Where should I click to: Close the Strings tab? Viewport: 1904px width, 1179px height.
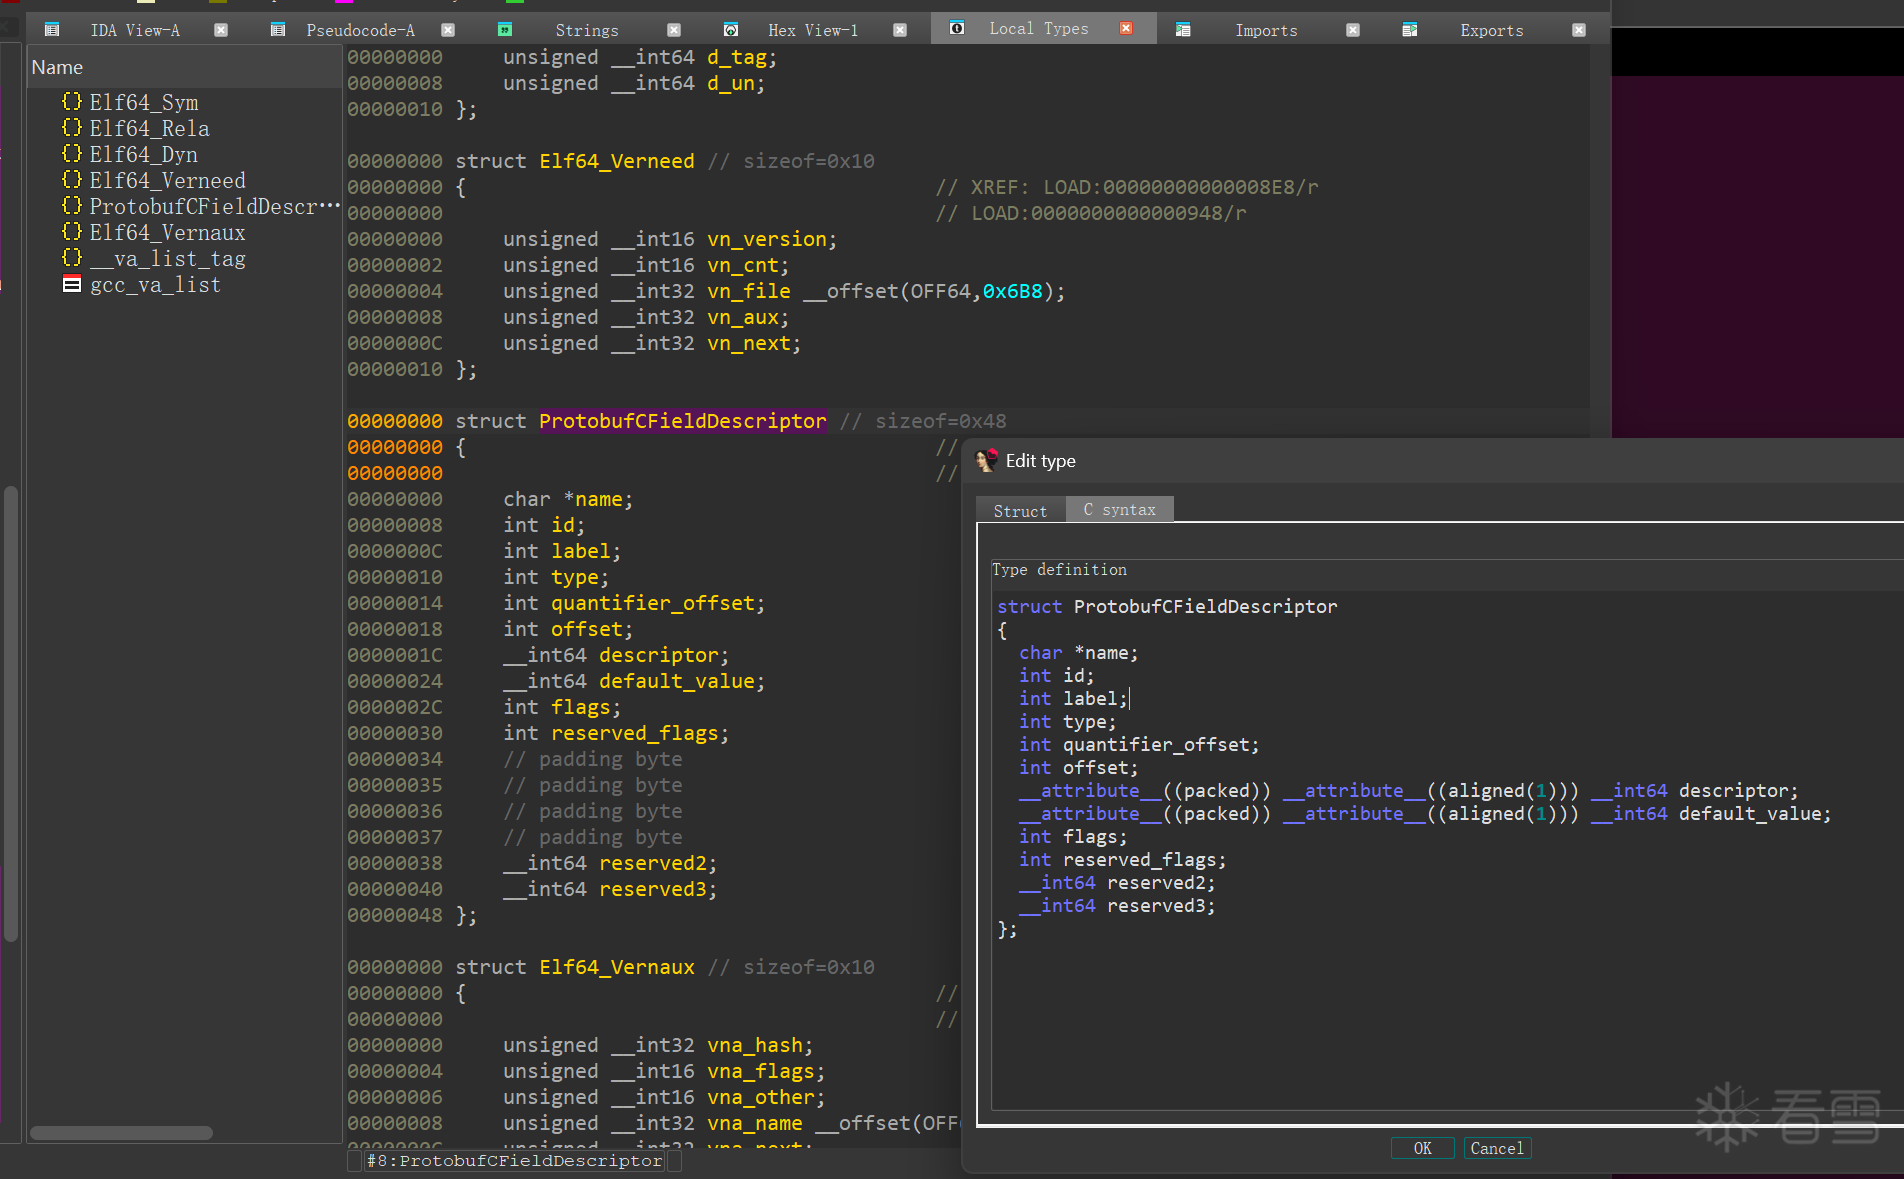point(674,30)
